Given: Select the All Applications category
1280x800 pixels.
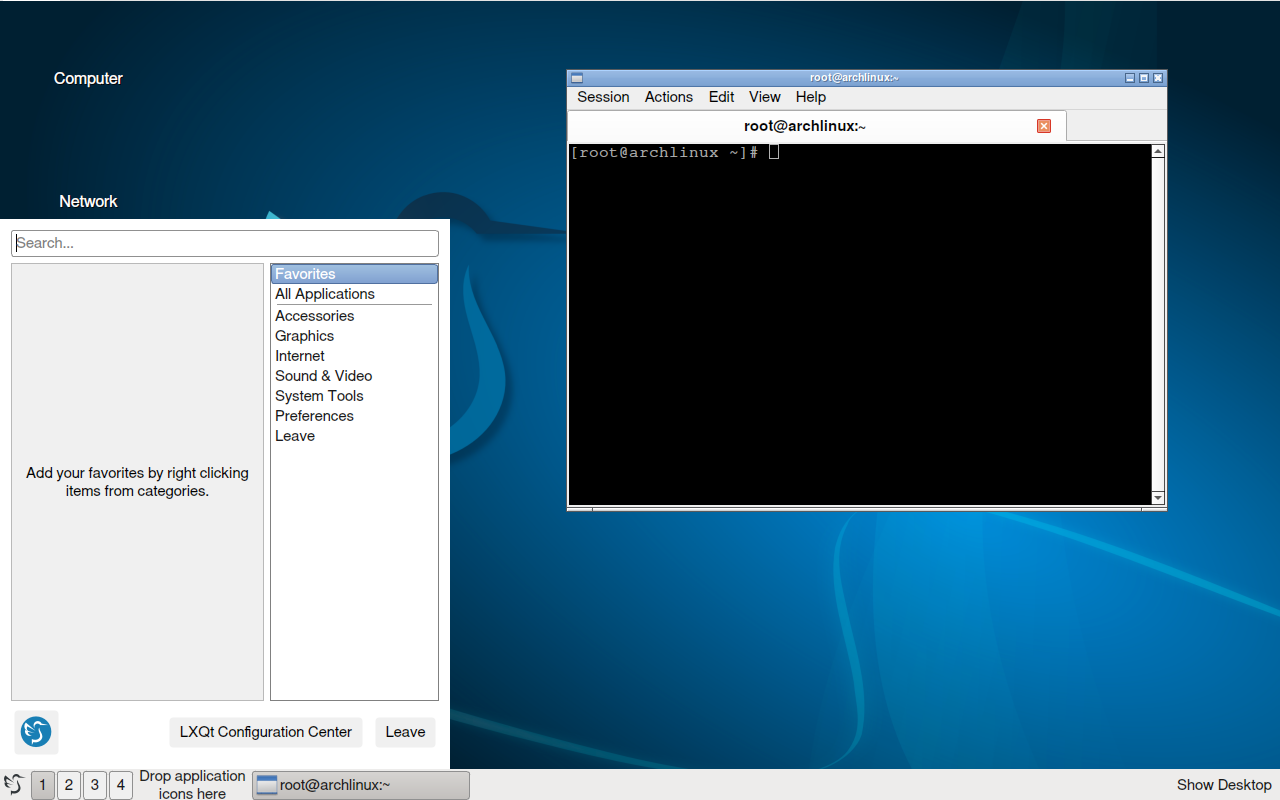Looking at the screenshot, I should tap(354, 294).
